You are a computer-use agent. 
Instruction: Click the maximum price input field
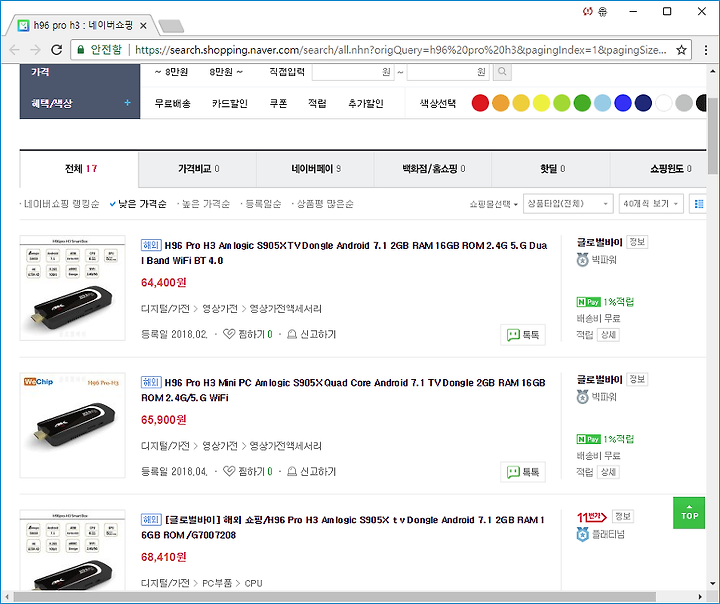click(x=448, y=72)
